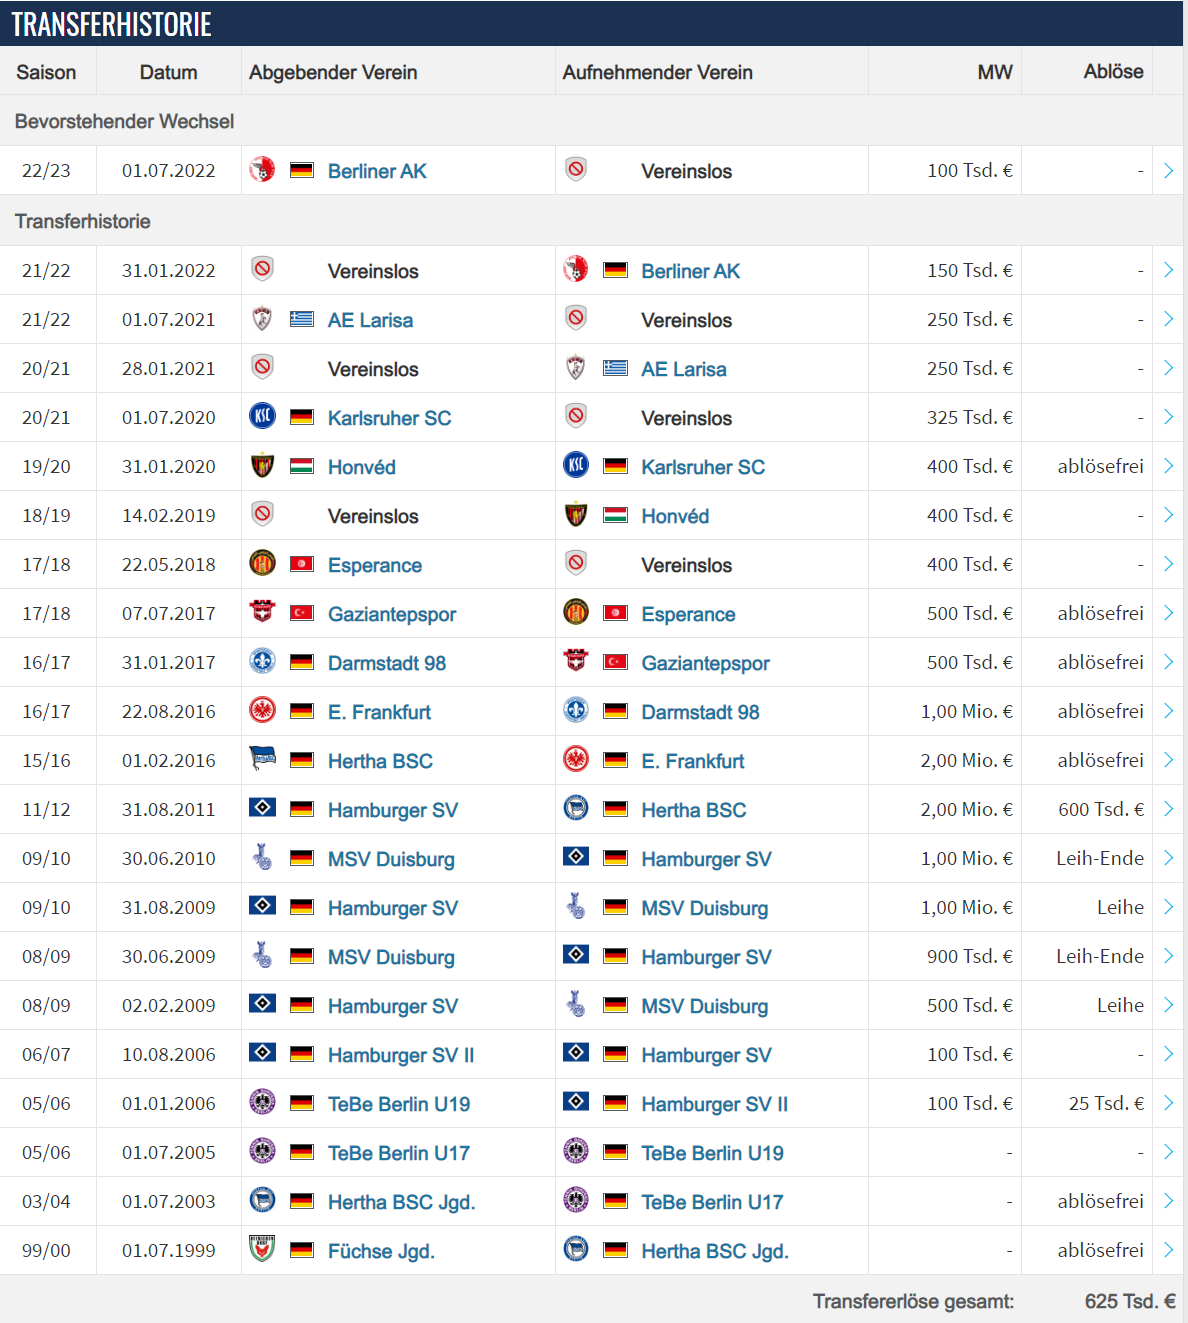Screen dimensions: 1188x1323
Task: Click the Greek flag next to AE Larisa, 01.07.2021
Action: (302, 319)
